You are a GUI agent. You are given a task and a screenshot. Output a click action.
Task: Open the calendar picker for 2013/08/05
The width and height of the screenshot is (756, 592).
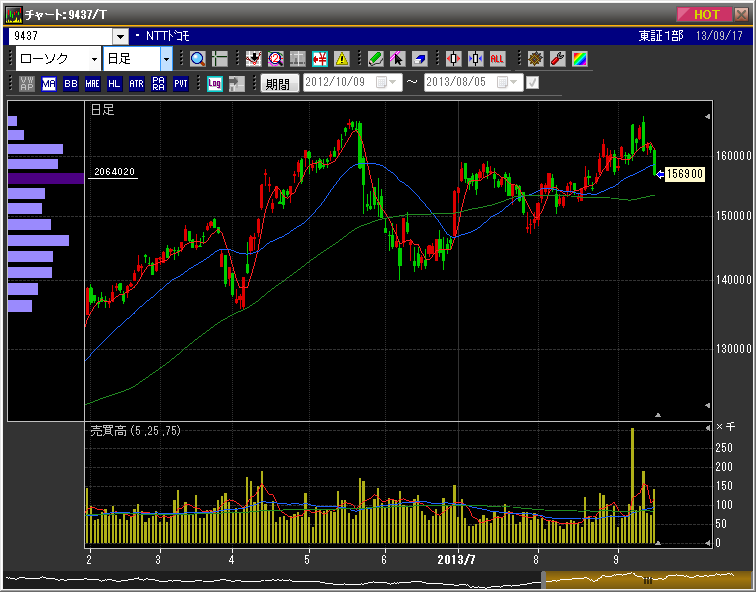(505, 83)
